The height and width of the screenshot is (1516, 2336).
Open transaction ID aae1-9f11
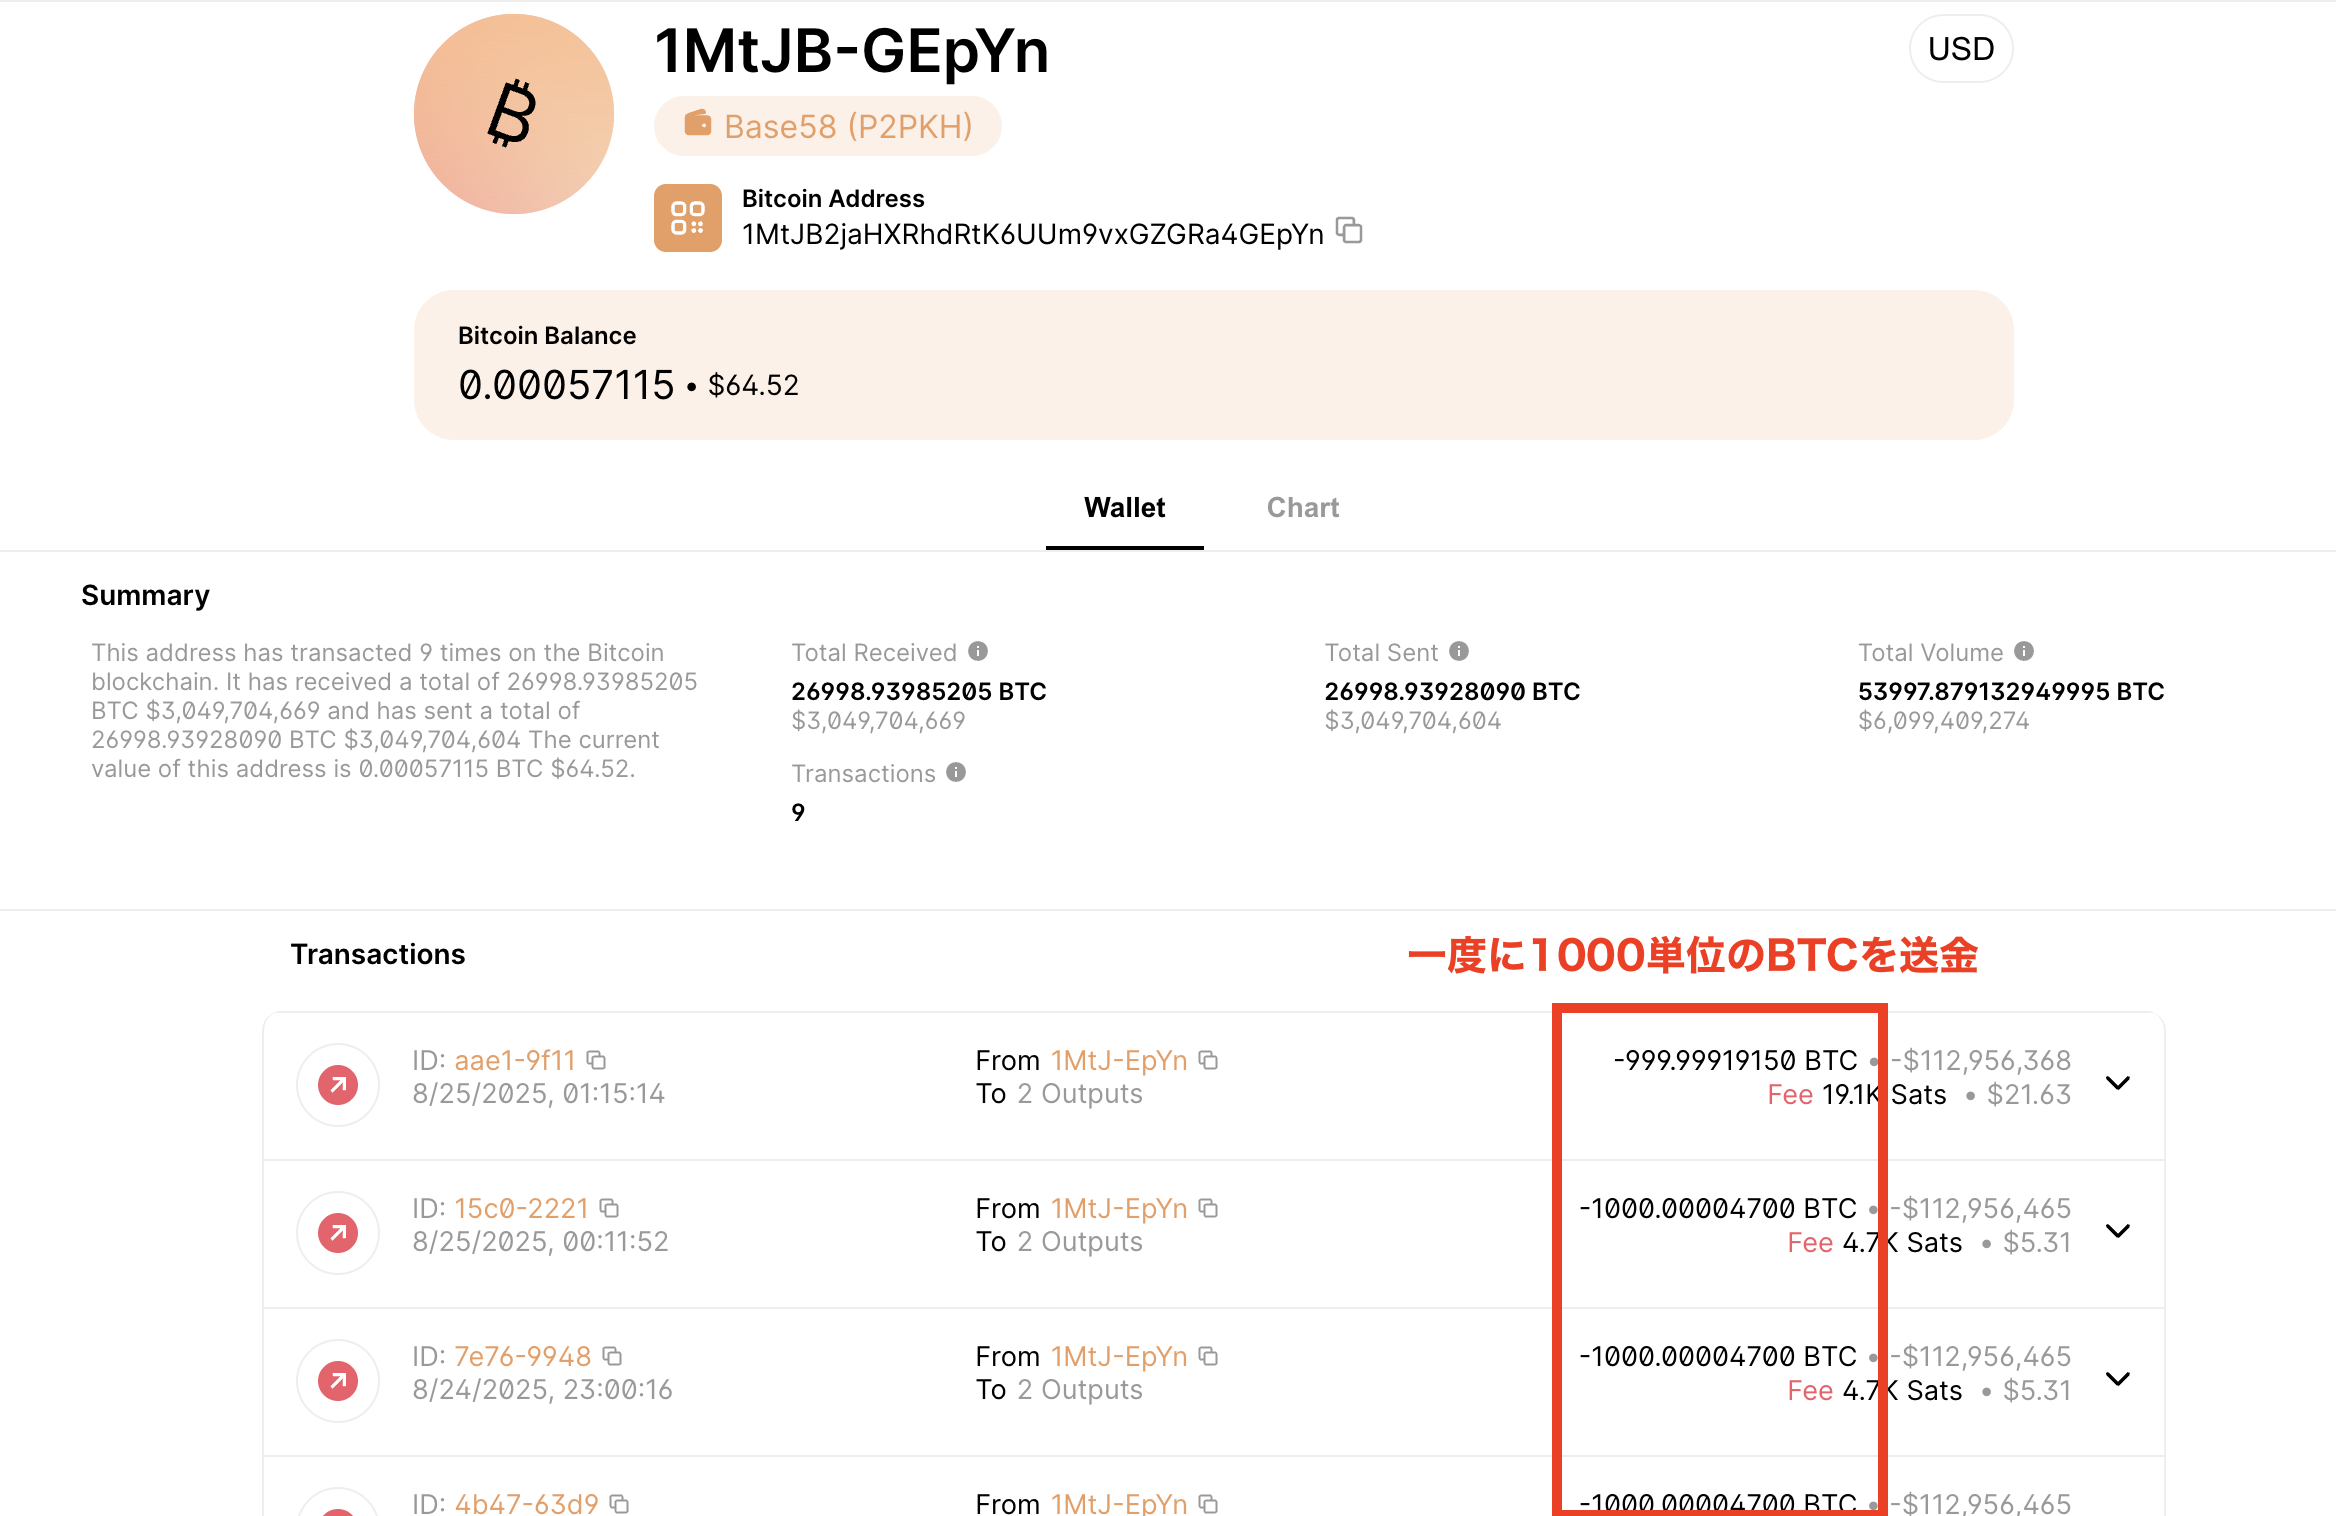[515, 1060]
